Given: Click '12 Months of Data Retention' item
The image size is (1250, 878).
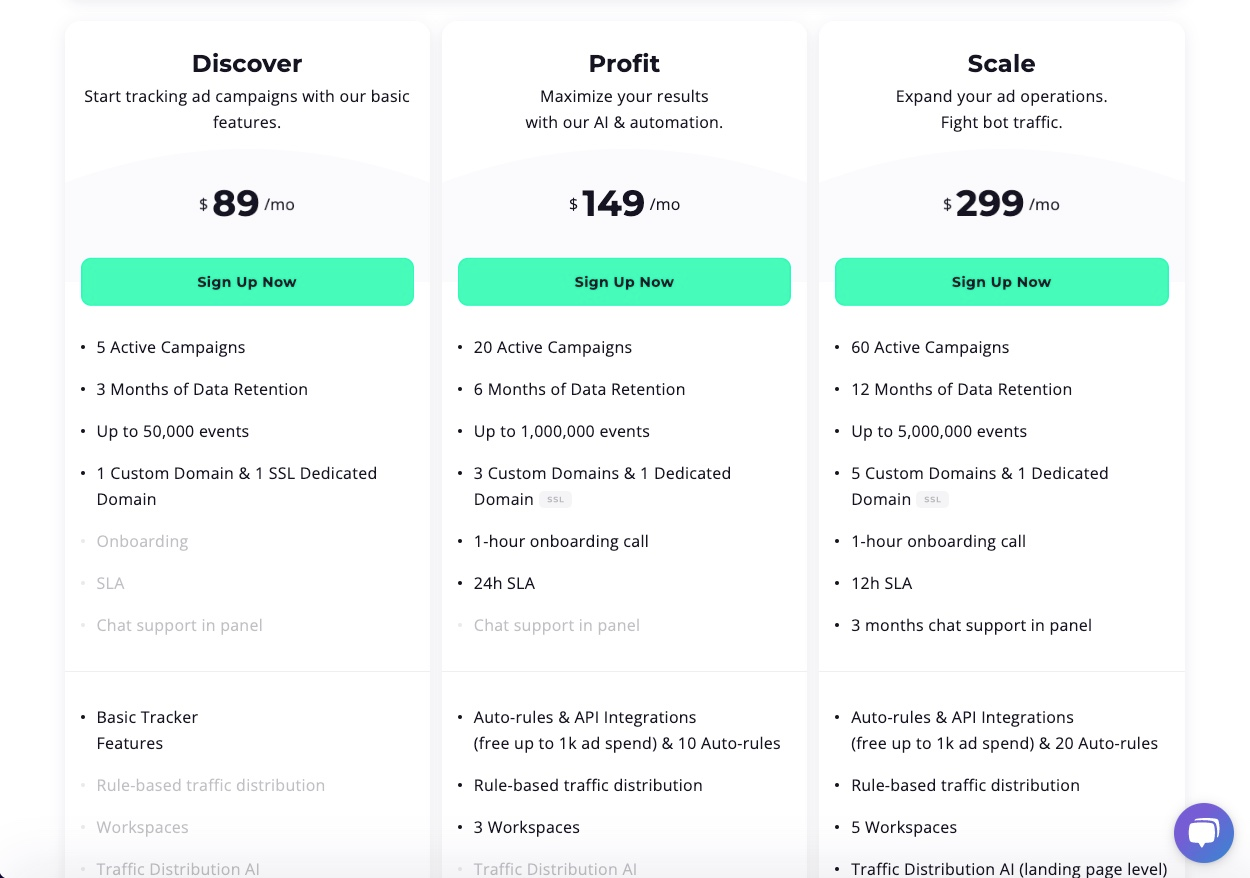Looking at the screenshot, I should coord(961,389).
